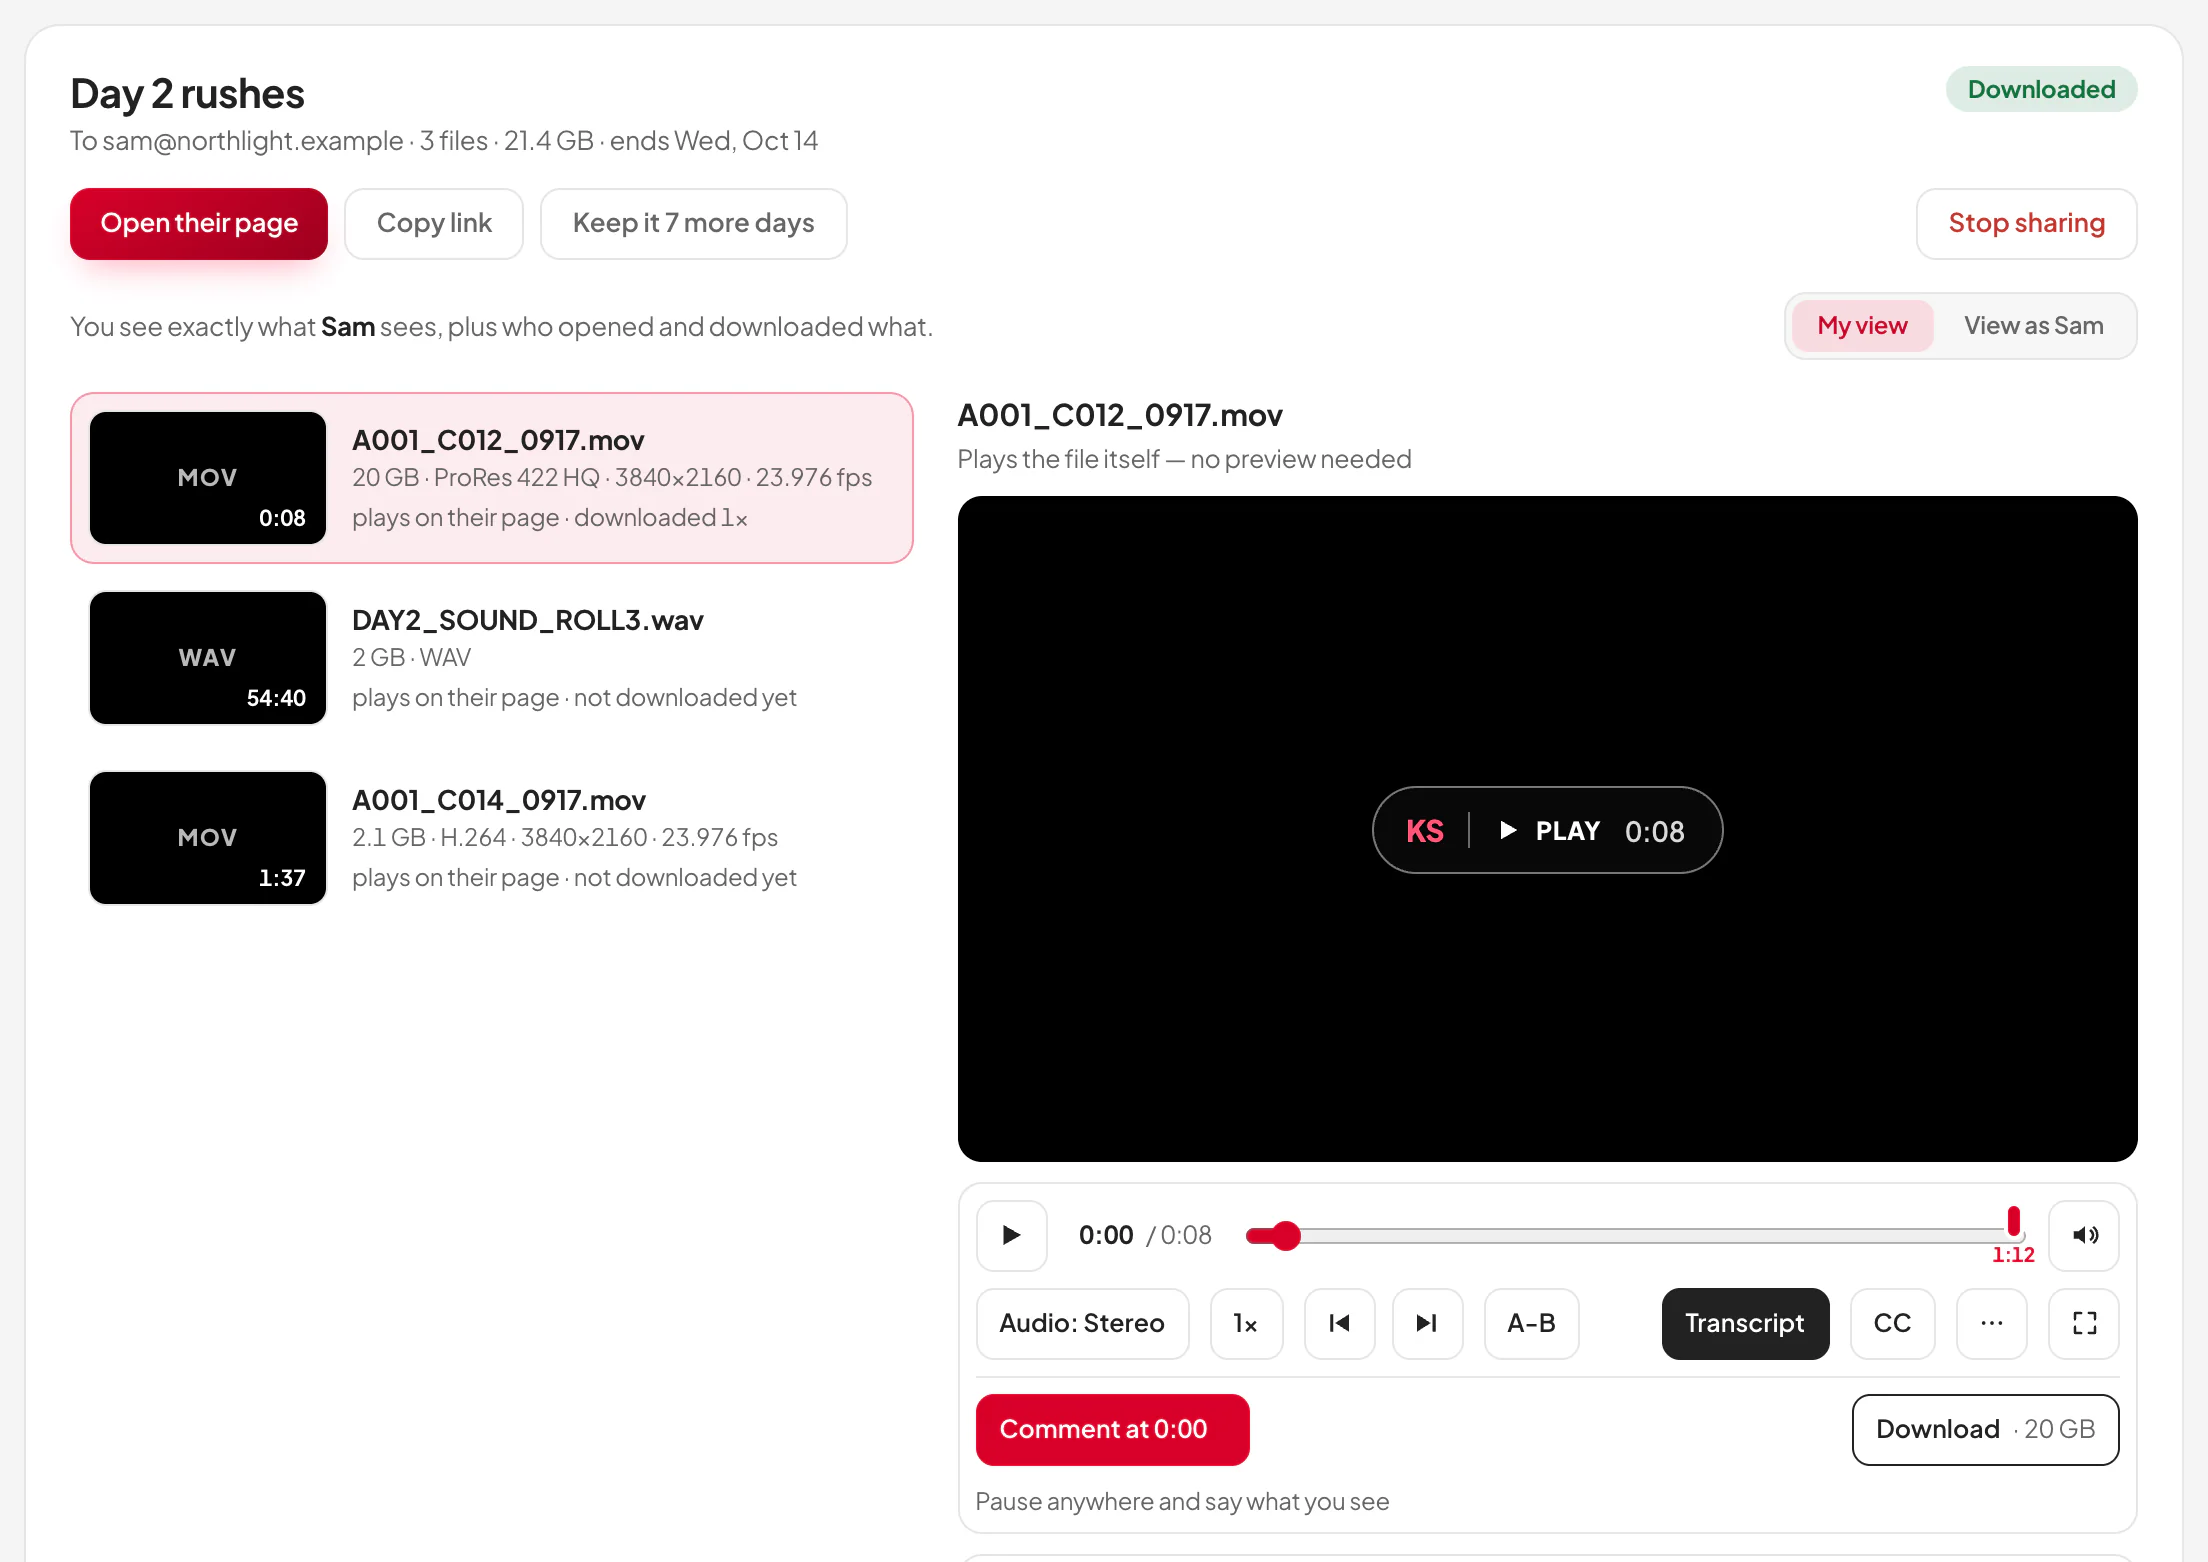Screen dimensions: 2208x1562
Task: Click Open their page button
Action: [199, 223]
